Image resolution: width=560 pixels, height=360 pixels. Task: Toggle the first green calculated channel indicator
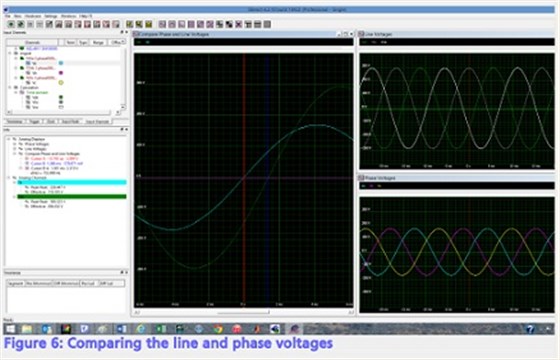pos(61,97)
